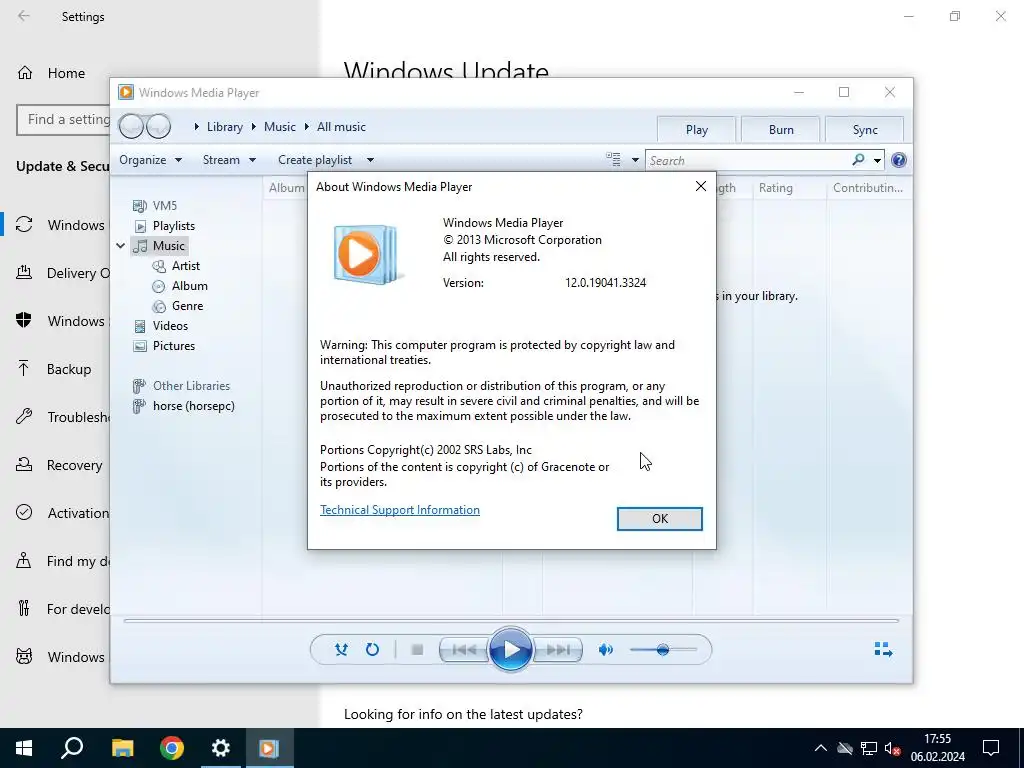This screenshot has height=768, width=1024.
Task: Mute the volume speaker icon
Action: tap(606, 649)
